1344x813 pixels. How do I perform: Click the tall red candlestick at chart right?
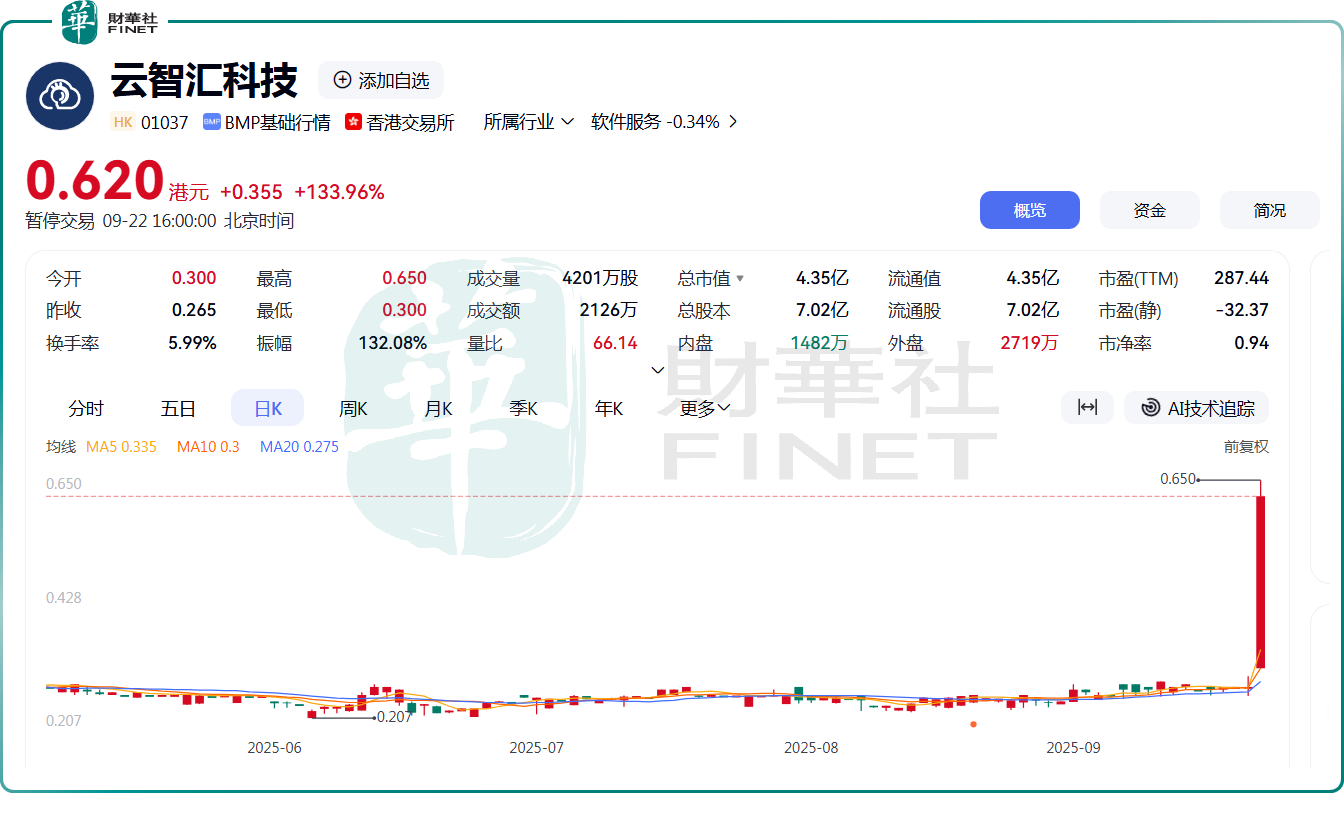[x=1261, y=582]
